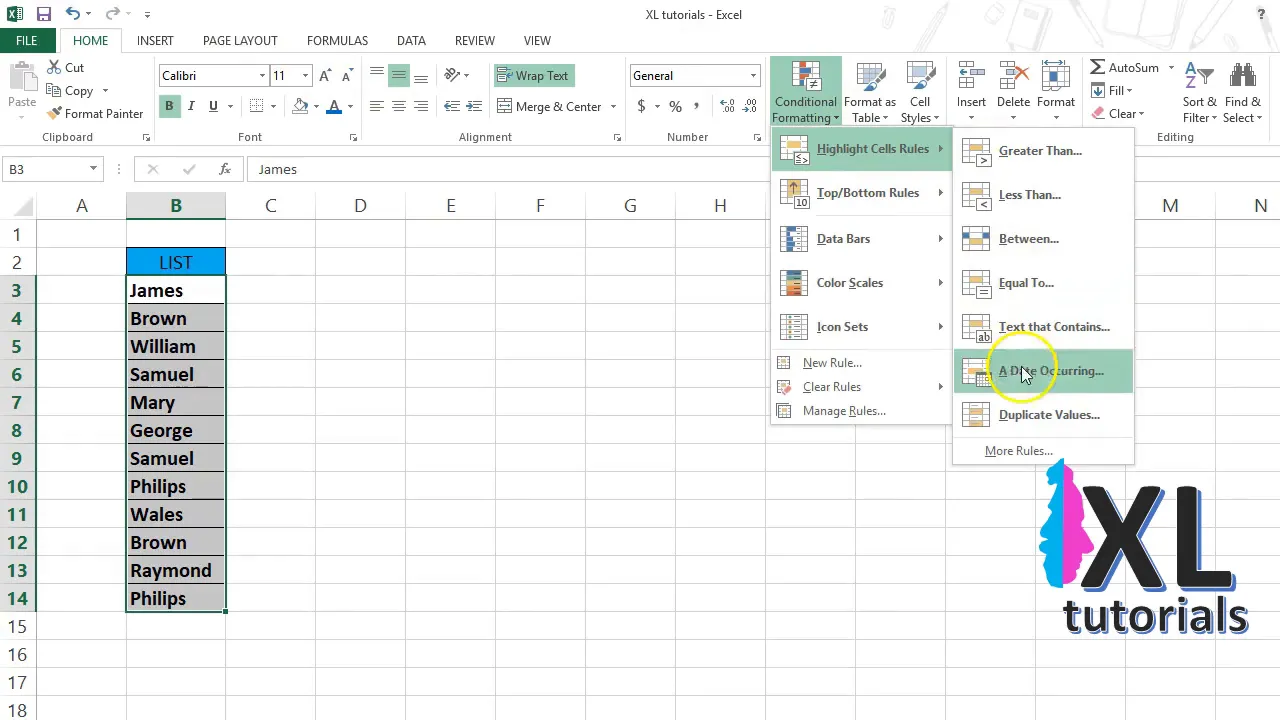Open the Format as Table gallery
The width and height of the screenshot is (1280, 720).
point(870,92)
